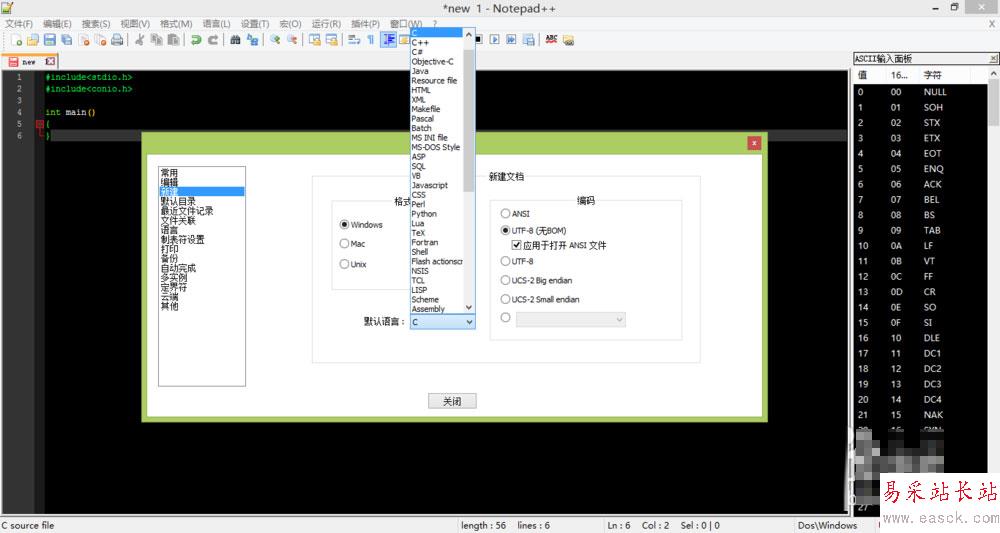Image resolution: width=1000 pixels, height=533 pixels.
Task: Click the green Undo arrow icon
Action: [196, 40]
